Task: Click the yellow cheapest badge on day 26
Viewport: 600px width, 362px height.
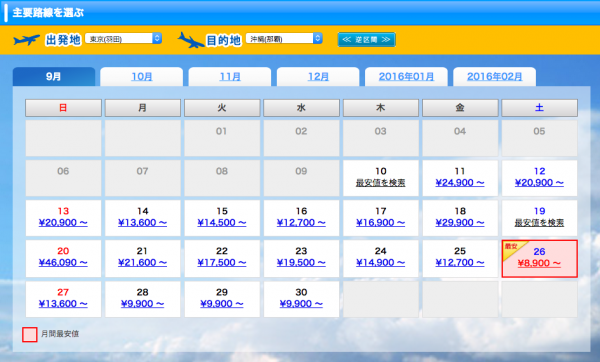Action: pos(513,249)
